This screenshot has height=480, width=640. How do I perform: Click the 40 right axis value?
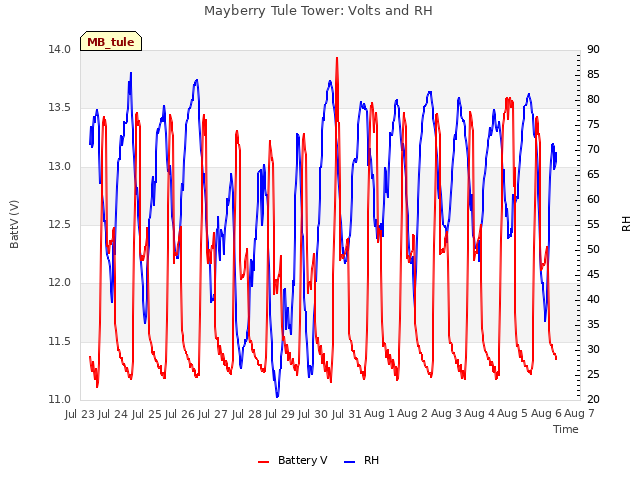(593, 300)
